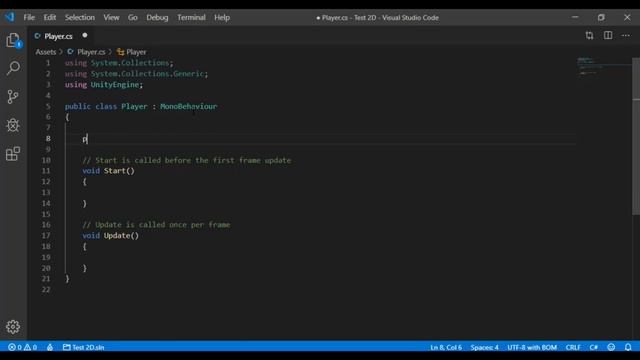Change line endings via CRLF
Viewport: 640px width, 360px height.
point(573,347)
